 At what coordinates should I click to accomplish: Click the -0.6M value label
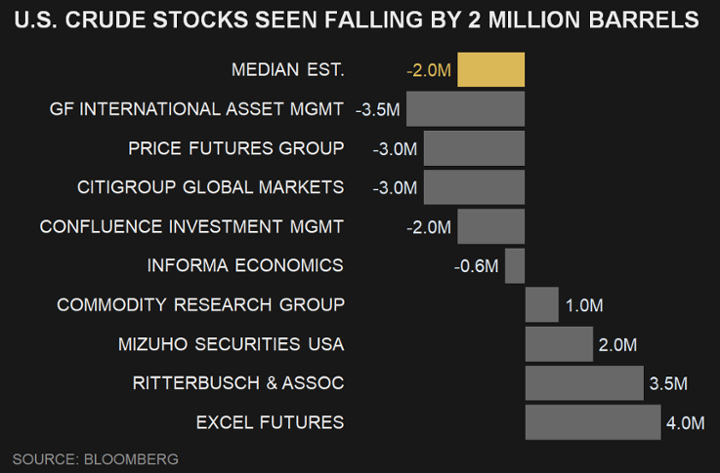pos(476,266)
